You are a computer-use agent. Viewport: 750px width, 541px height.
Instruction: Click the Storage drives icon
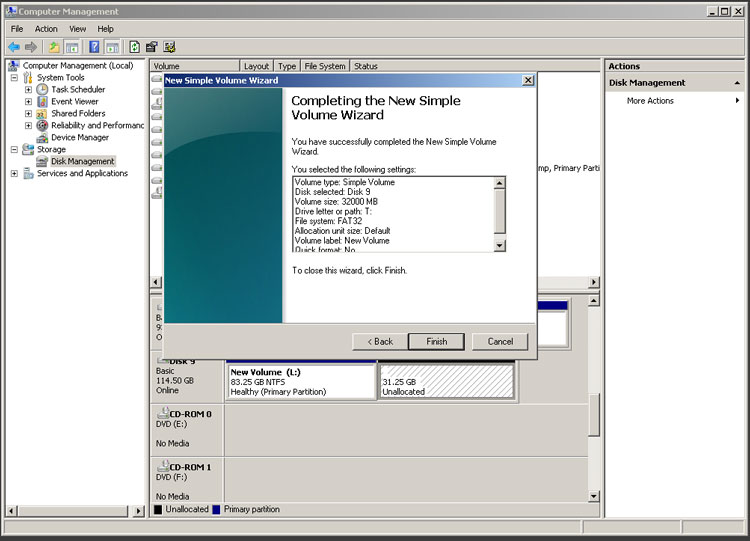(28, 149)
